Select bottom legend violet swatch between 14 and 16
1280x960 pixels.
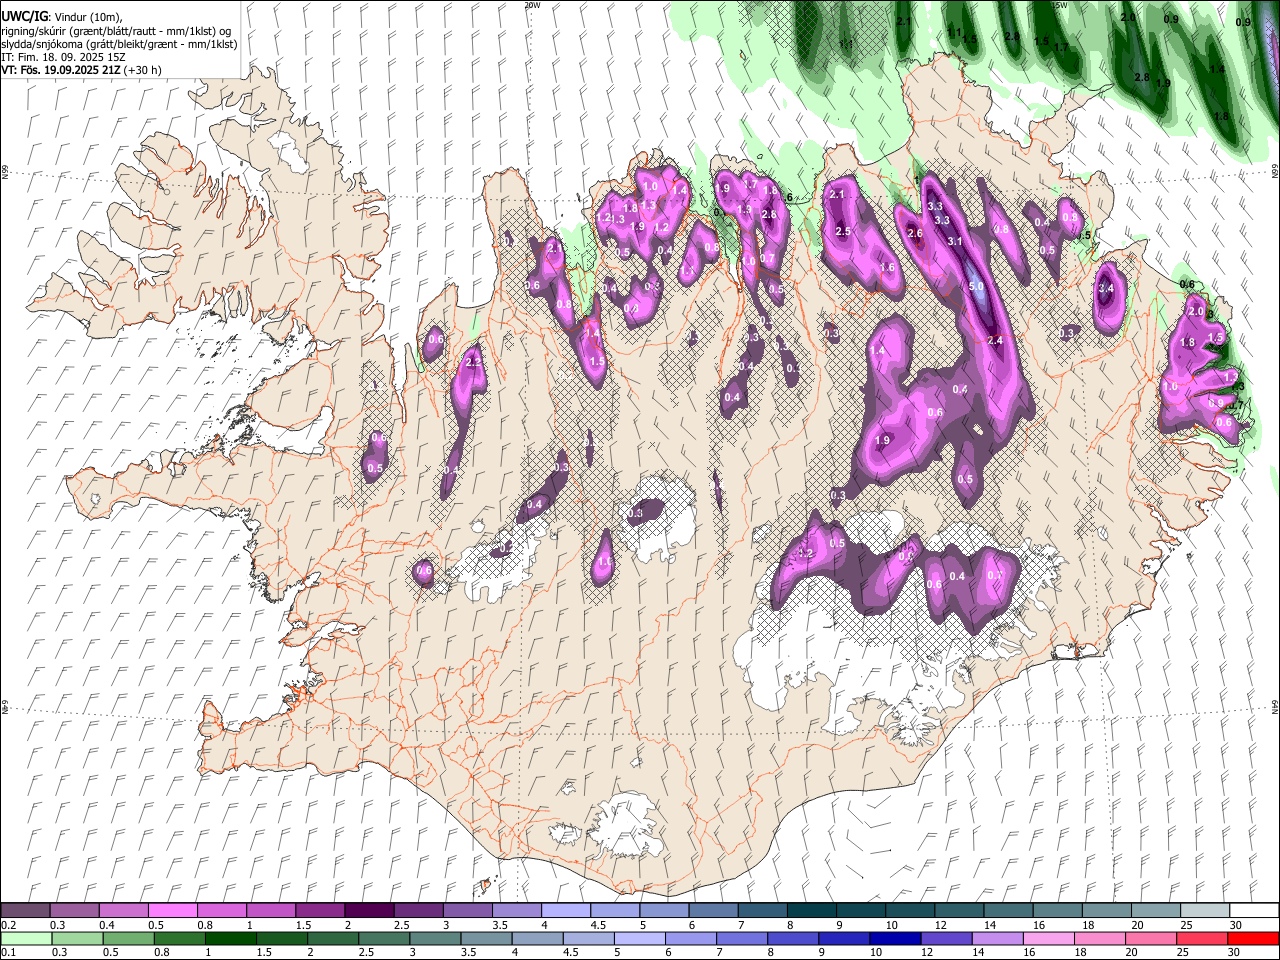tap(996, 938)
